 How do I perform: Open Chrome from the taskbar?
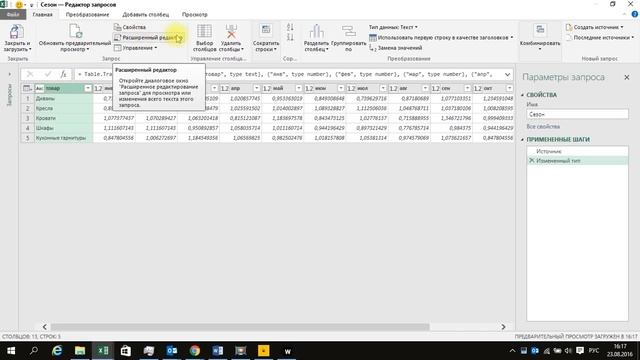[x=195, y=351]
